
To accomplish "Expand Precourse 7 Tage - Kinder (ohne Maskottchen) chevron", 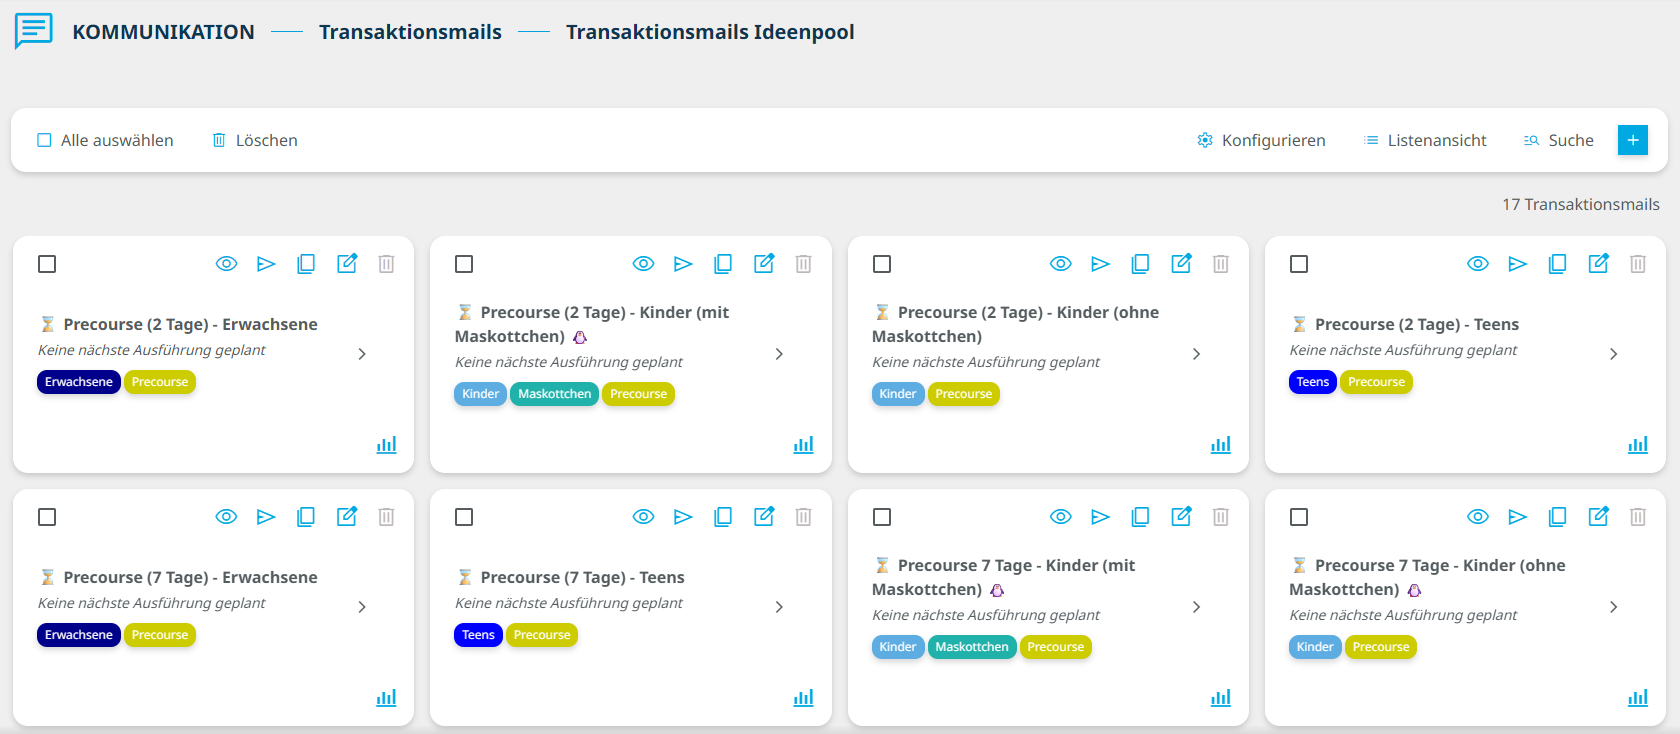I will coord(1614,607).
